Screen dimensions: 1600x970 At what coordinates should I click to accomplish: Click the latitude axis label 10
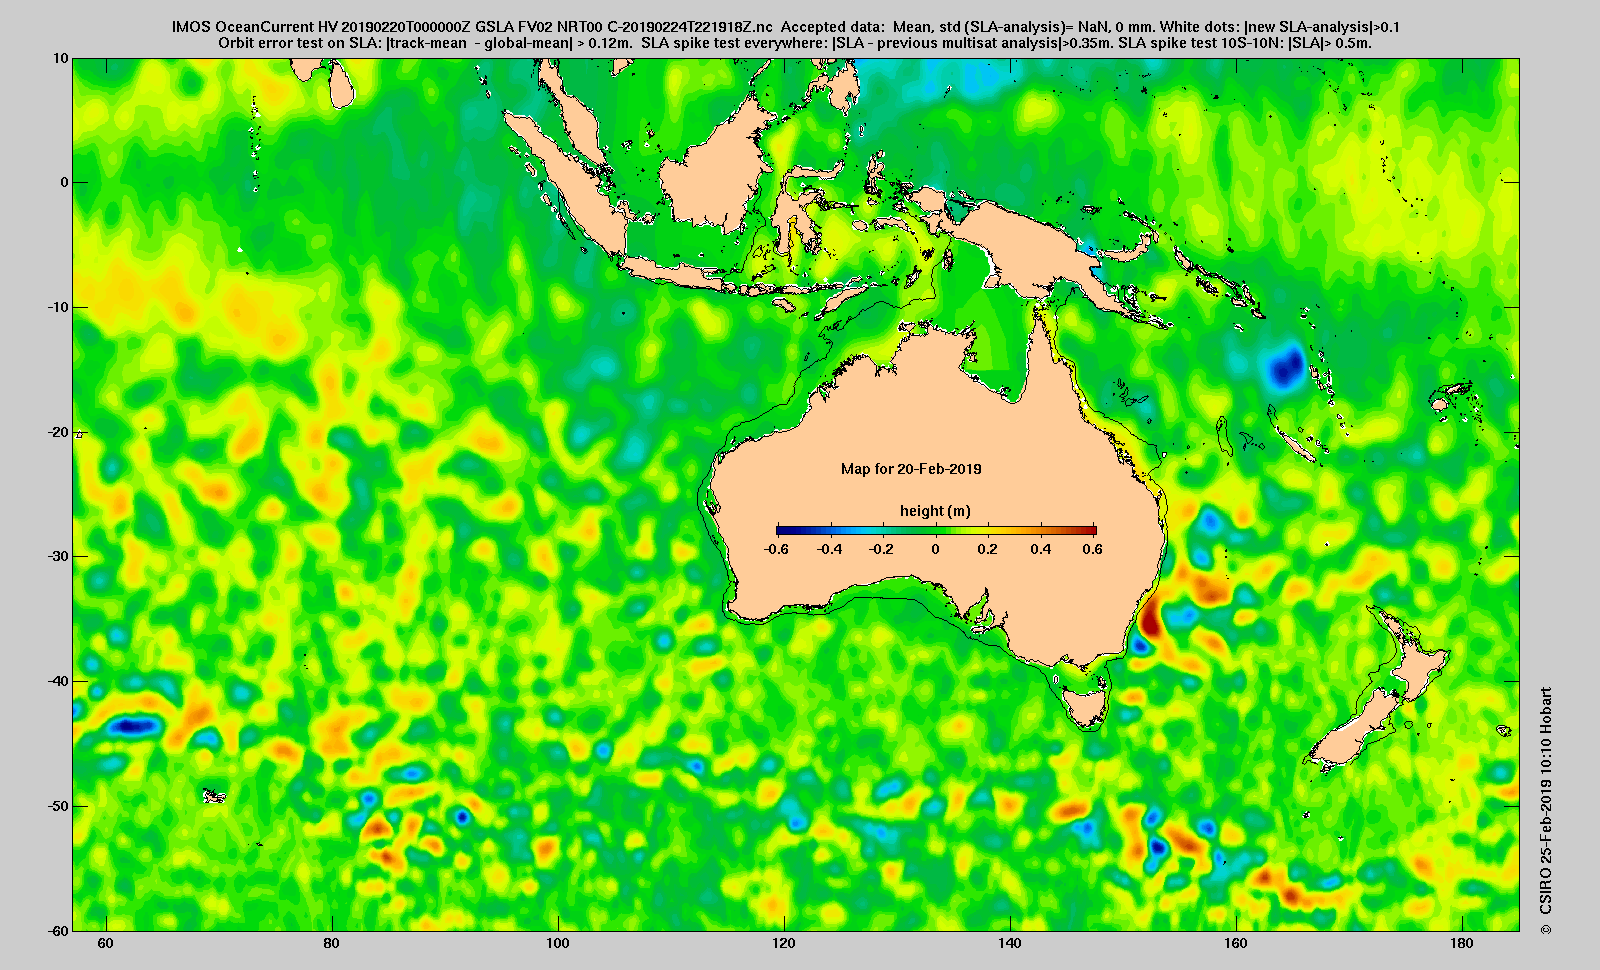61,58
